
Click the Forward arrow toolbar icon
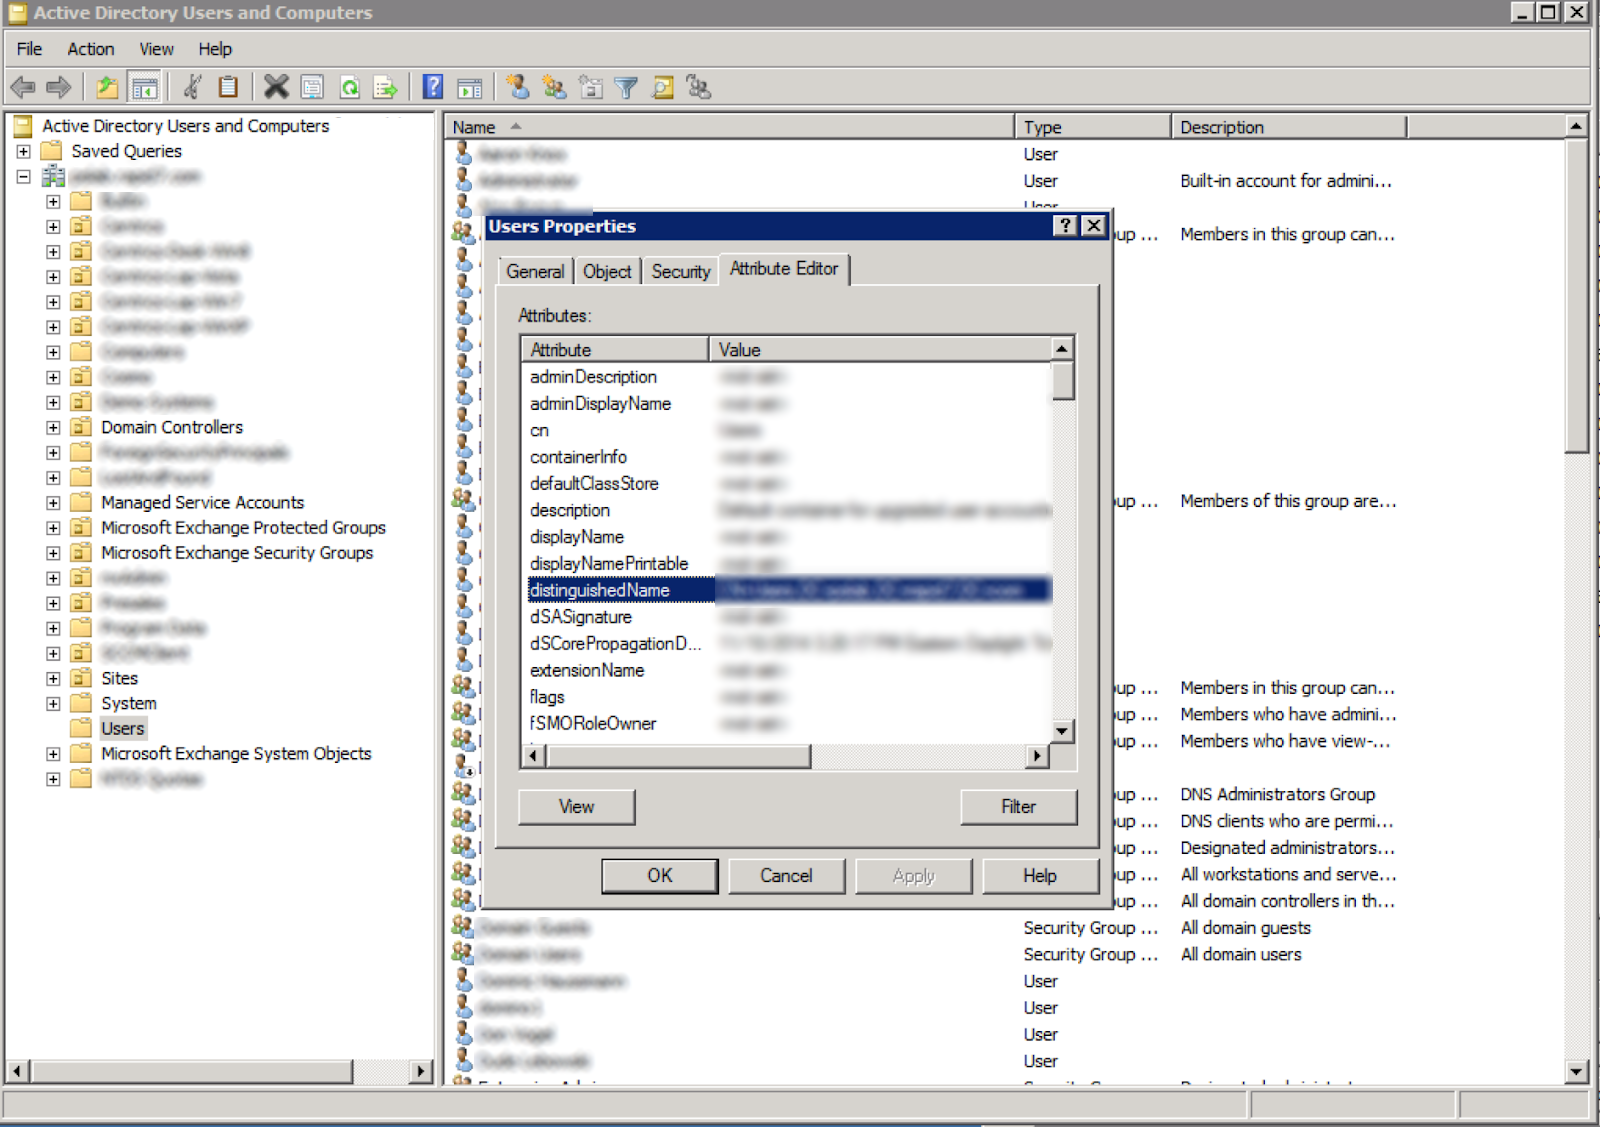(59, 88)
